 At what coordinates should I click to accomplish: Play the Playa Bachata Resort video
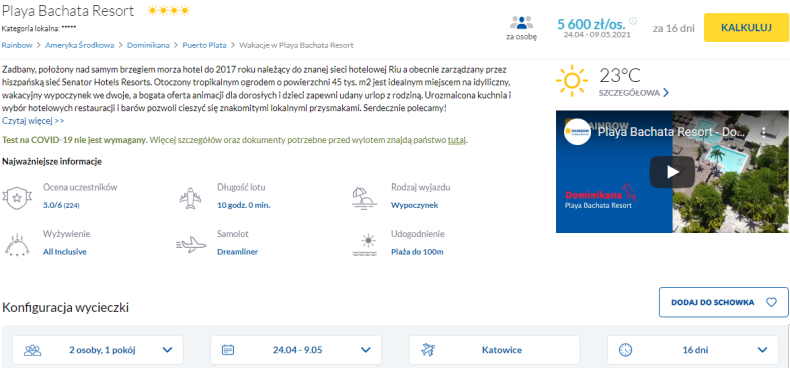[x=673, y=172]
